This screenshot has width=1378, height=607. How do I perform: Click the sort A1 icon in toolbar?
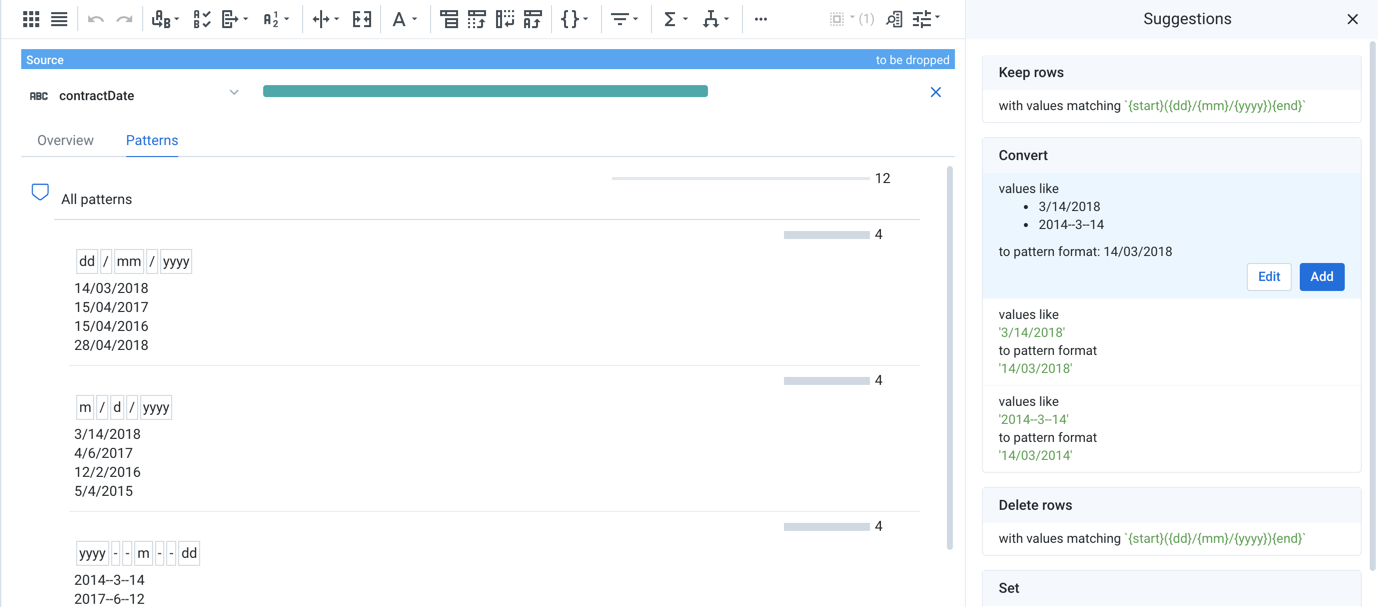point(270,18)
